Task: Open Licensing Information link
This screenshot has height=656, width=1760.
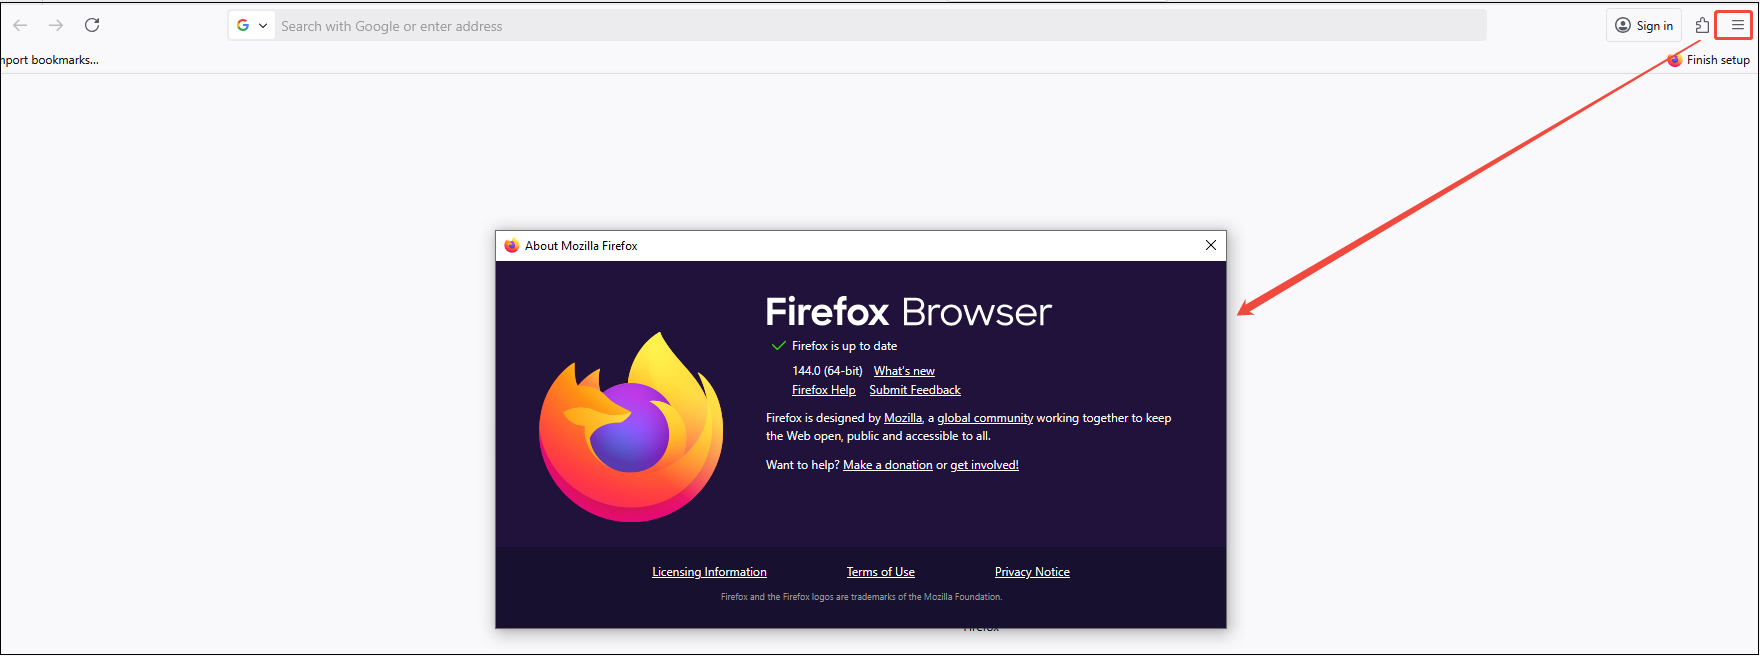Action: (x=709, y=572)
